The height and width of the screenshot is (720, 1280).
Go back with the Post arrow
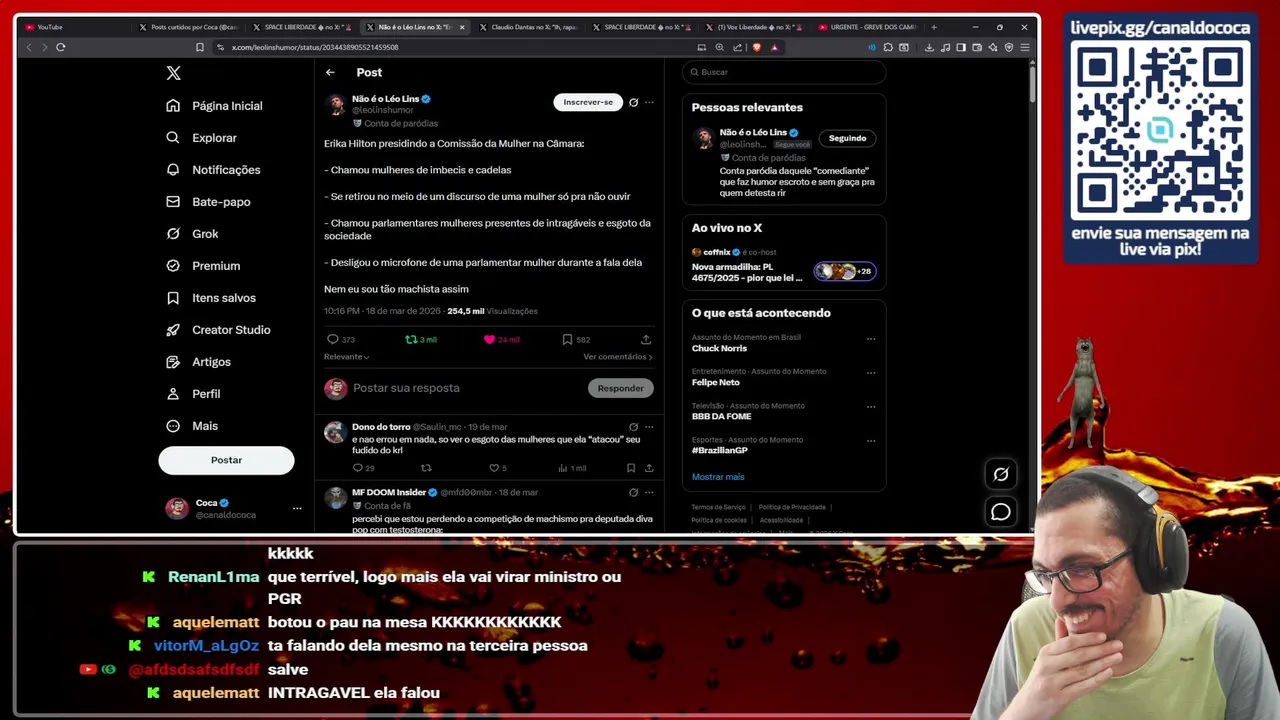click(x=330, y=72)
